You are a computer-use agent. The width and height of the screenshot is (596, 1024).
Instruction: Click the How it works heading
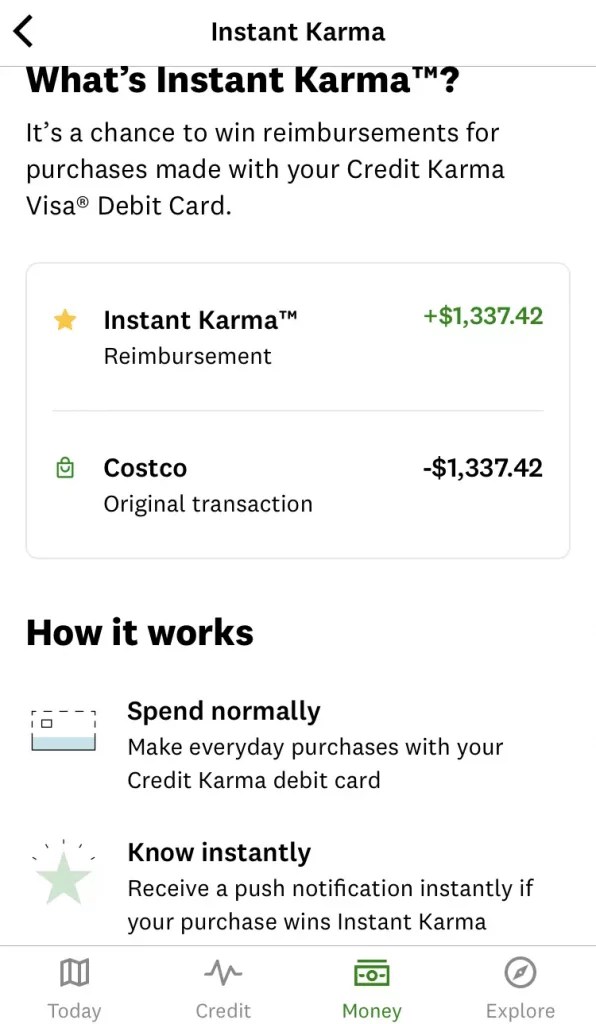139,632
